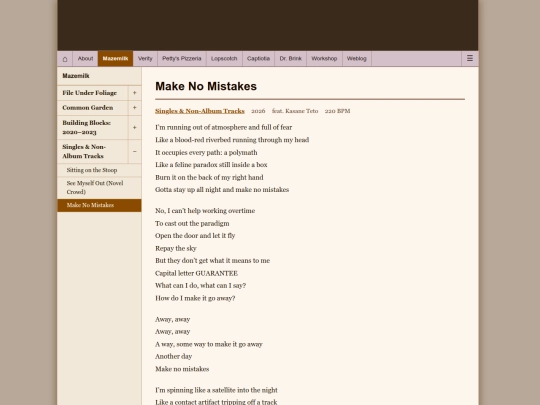Viewport: 540px width, 405px height.
Task: Open File Under Foliage album
Action: [93, 93]
